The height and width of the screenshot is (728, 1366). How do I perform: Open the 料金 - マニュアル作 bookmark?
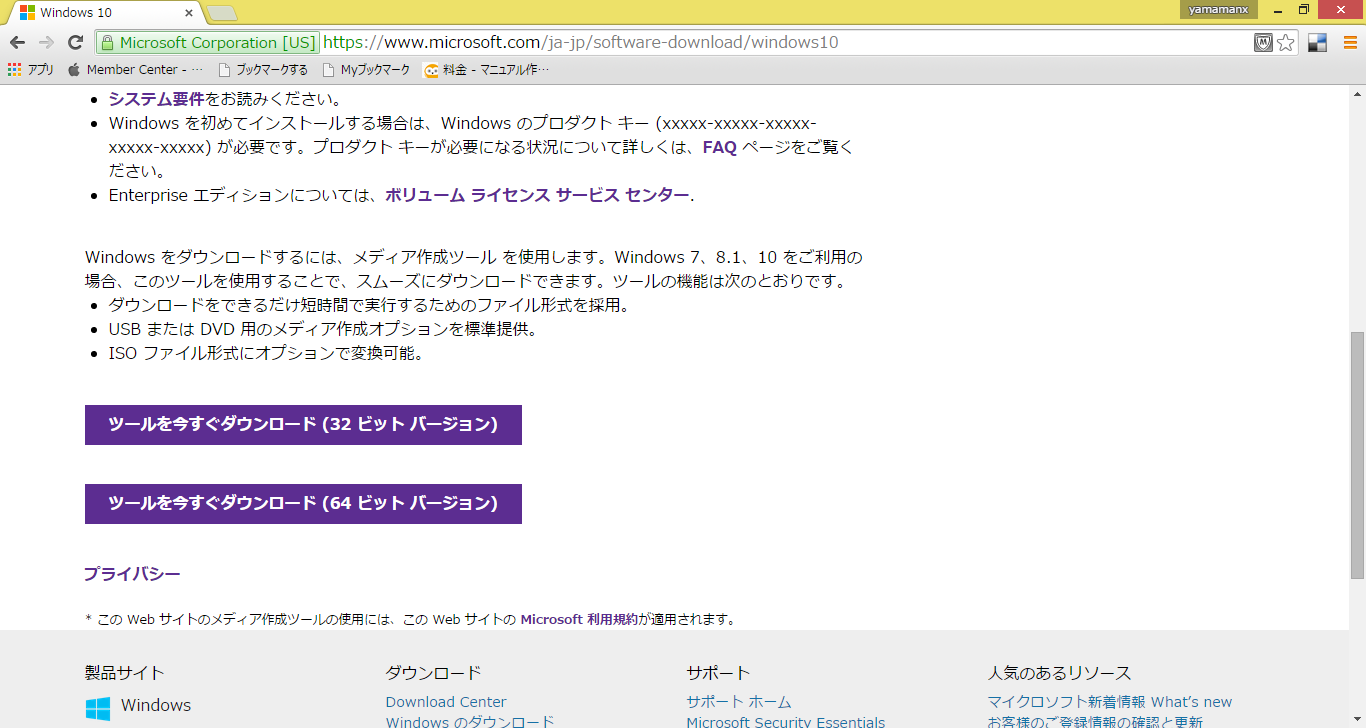point(487,70)
